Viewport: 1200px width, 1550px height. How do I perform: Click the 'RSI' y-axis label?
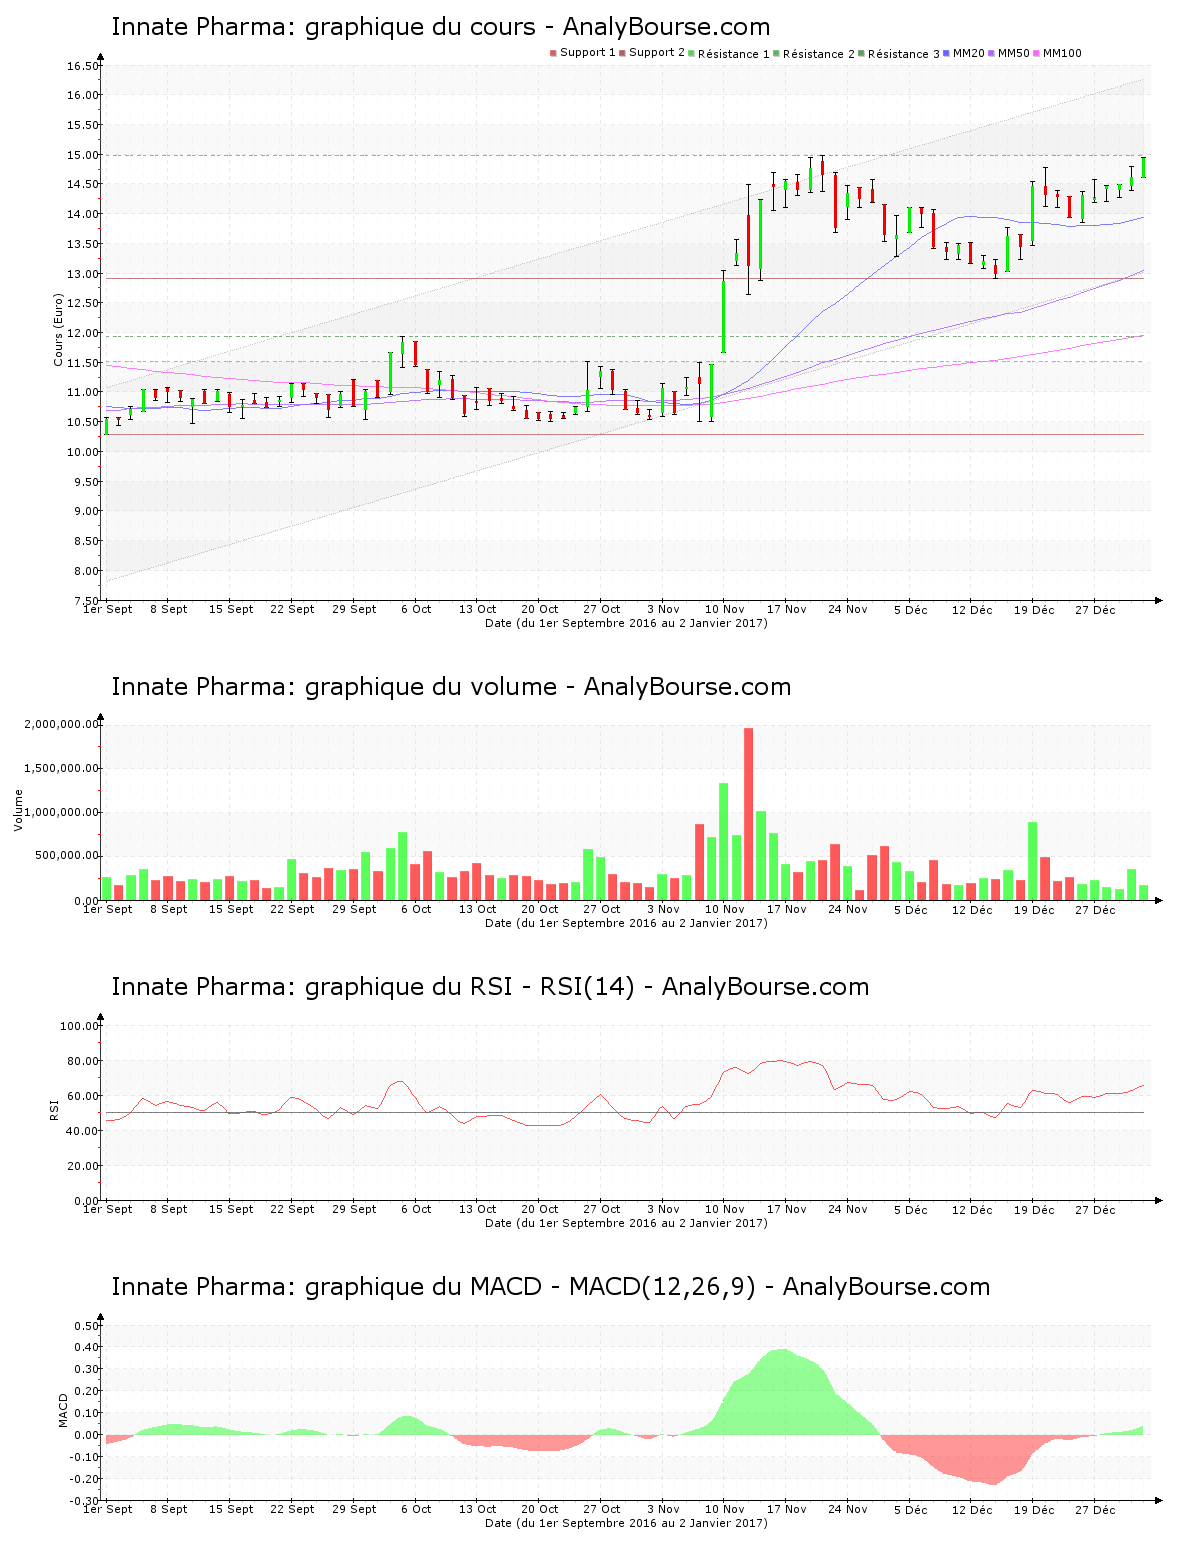[54, 1109]
